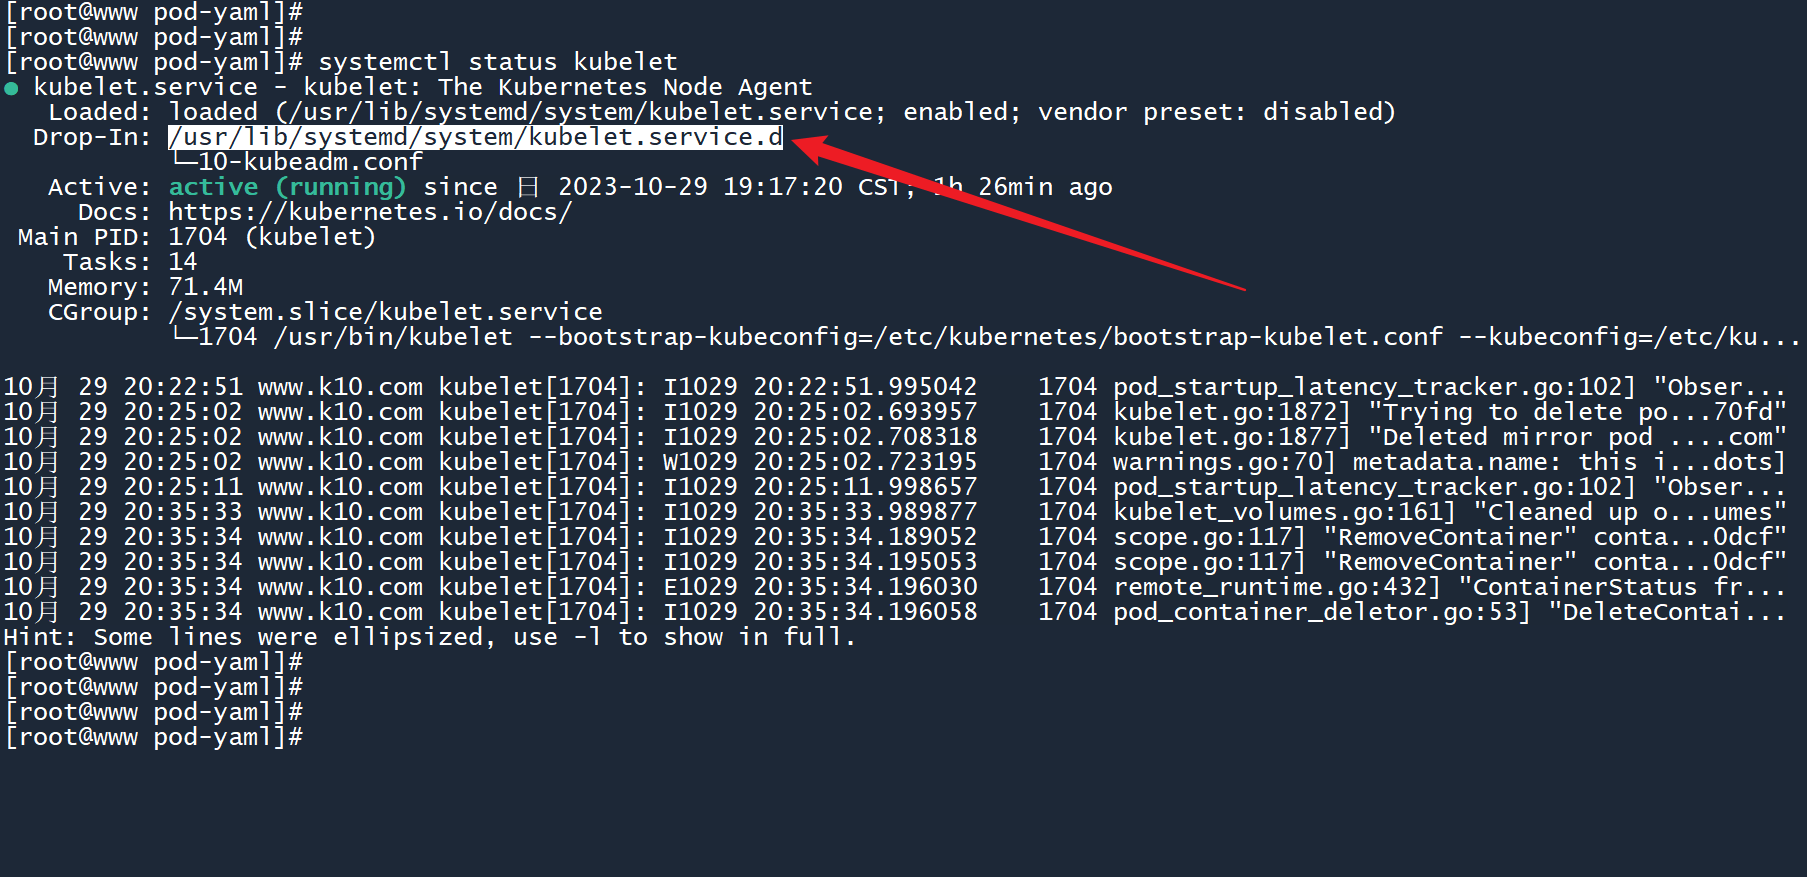This screenshot has height=877, width=1807.
Task: Open the kubernetes.io docs URL
Action: (x=369, y=212)
